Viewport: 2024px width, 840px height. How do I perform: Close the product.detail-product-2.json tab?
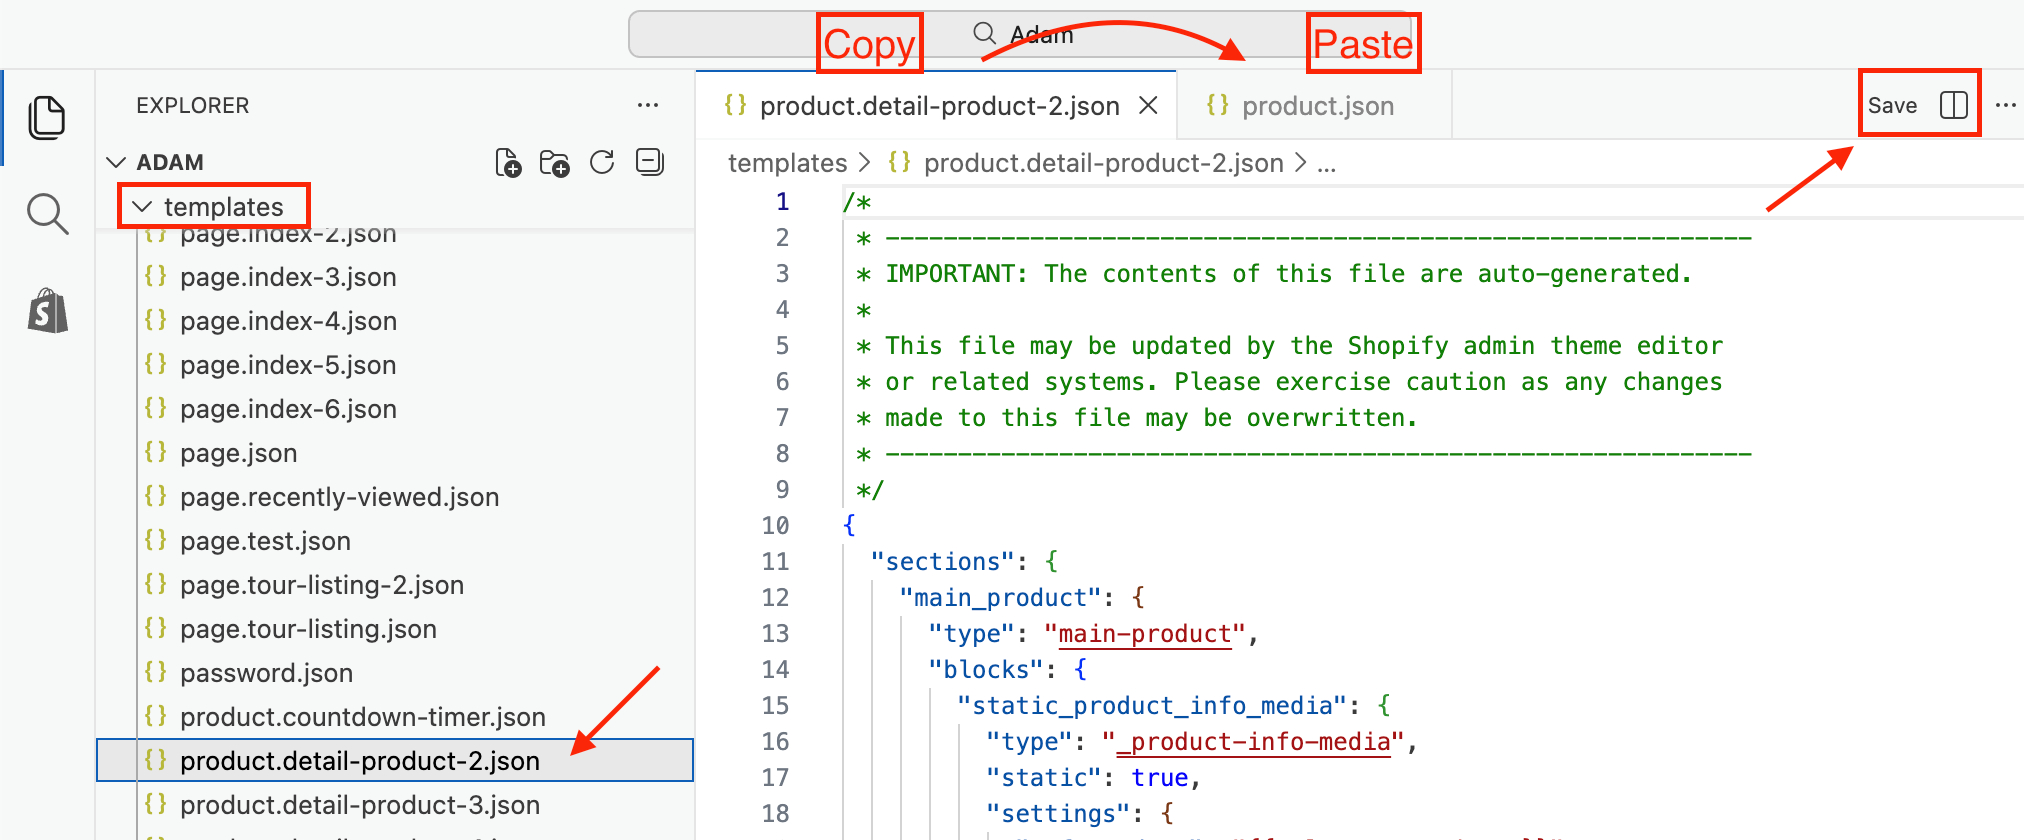coord(1149,105)
